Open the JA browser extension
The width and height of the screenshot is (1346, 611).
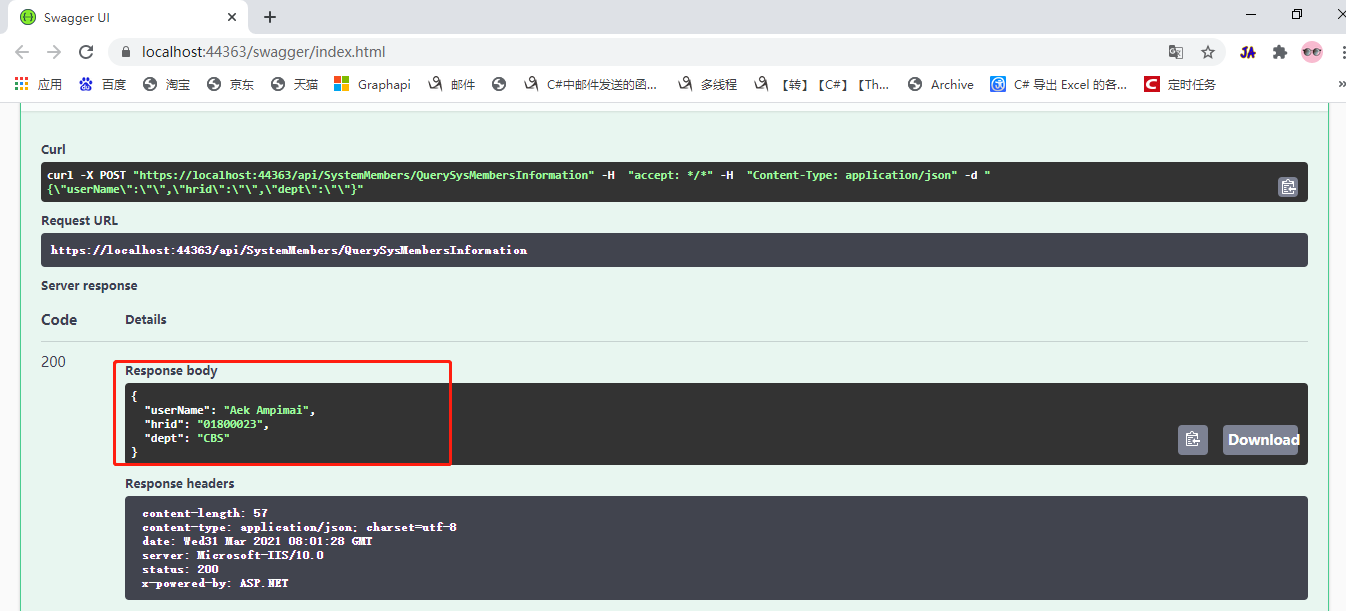pyautogui.click(x=1248, y=52)
